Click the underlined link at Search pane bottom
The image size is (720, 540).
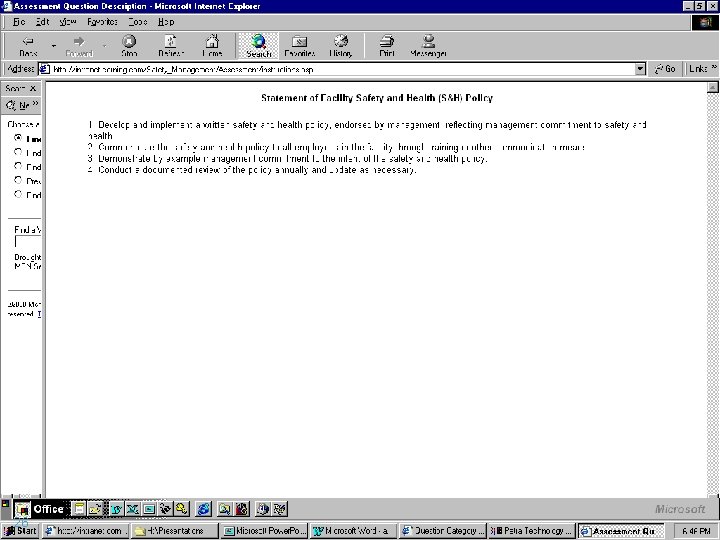[39, 314]
